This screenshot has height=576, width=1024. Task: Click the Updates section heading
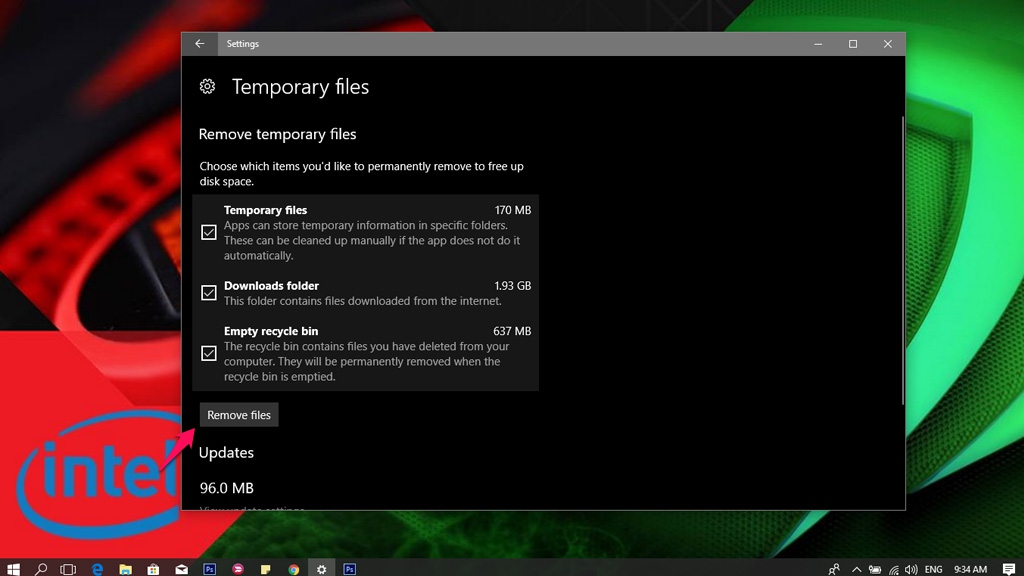(x=226, y=453)
